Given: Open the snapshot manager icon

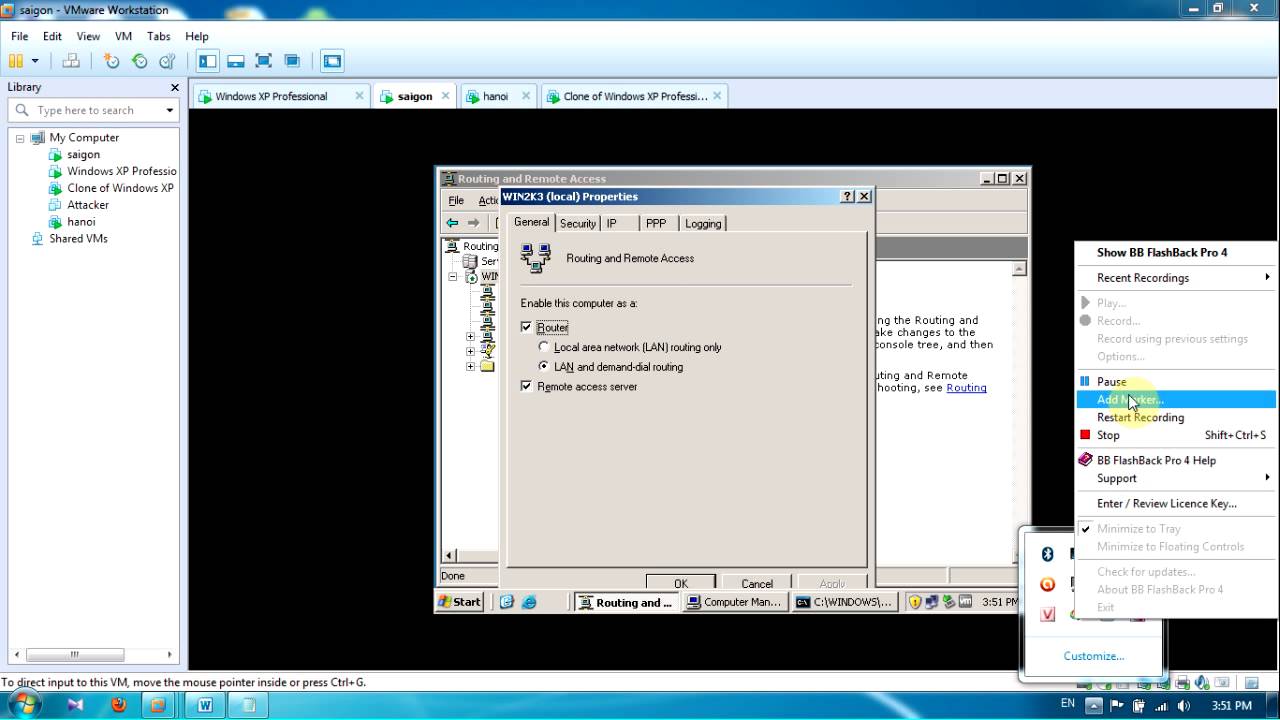Looking at the screenshot, I should [x=167, y=61].
